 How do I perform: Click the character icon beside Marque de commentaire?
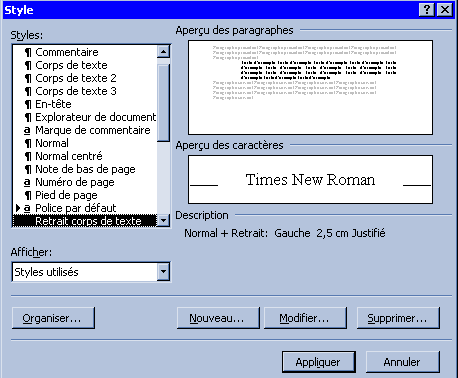(x=27, y=130)
